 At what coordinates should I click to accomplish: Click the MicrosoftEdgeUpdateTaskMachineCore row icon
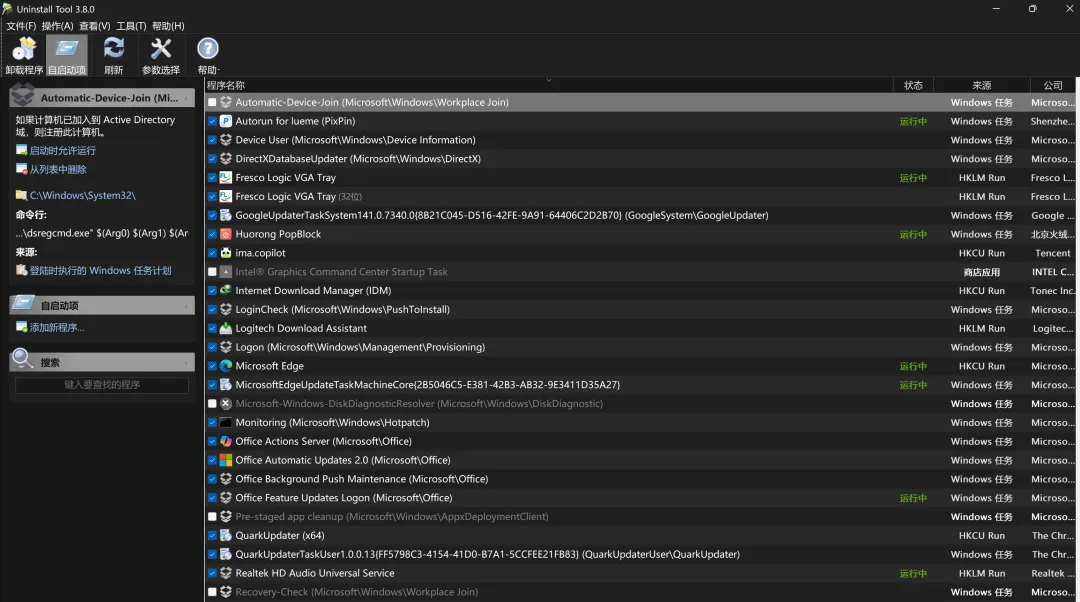pyautogui.click(x=225, y=385)
